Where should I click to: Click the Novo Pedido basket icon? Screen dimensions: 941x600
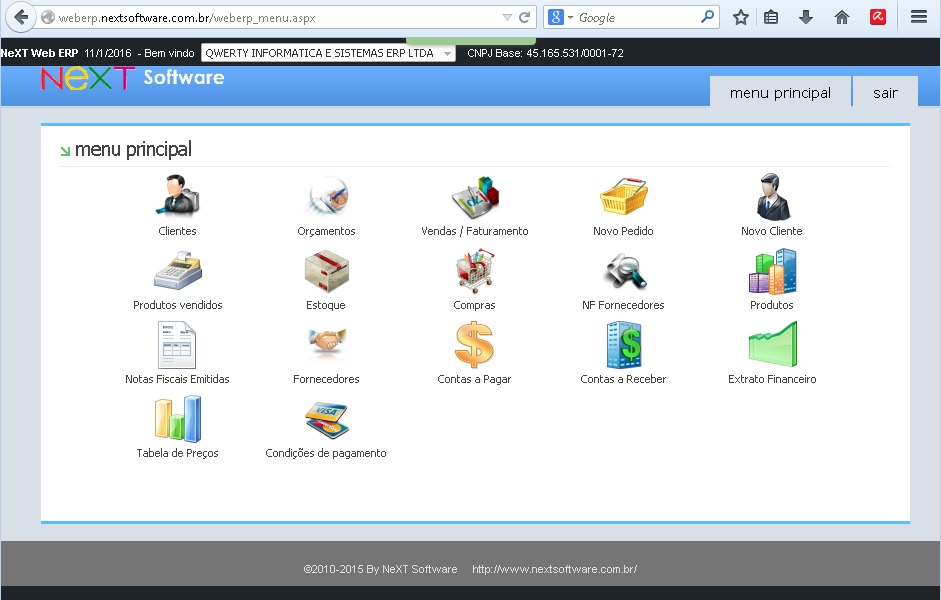click(624, 196)
